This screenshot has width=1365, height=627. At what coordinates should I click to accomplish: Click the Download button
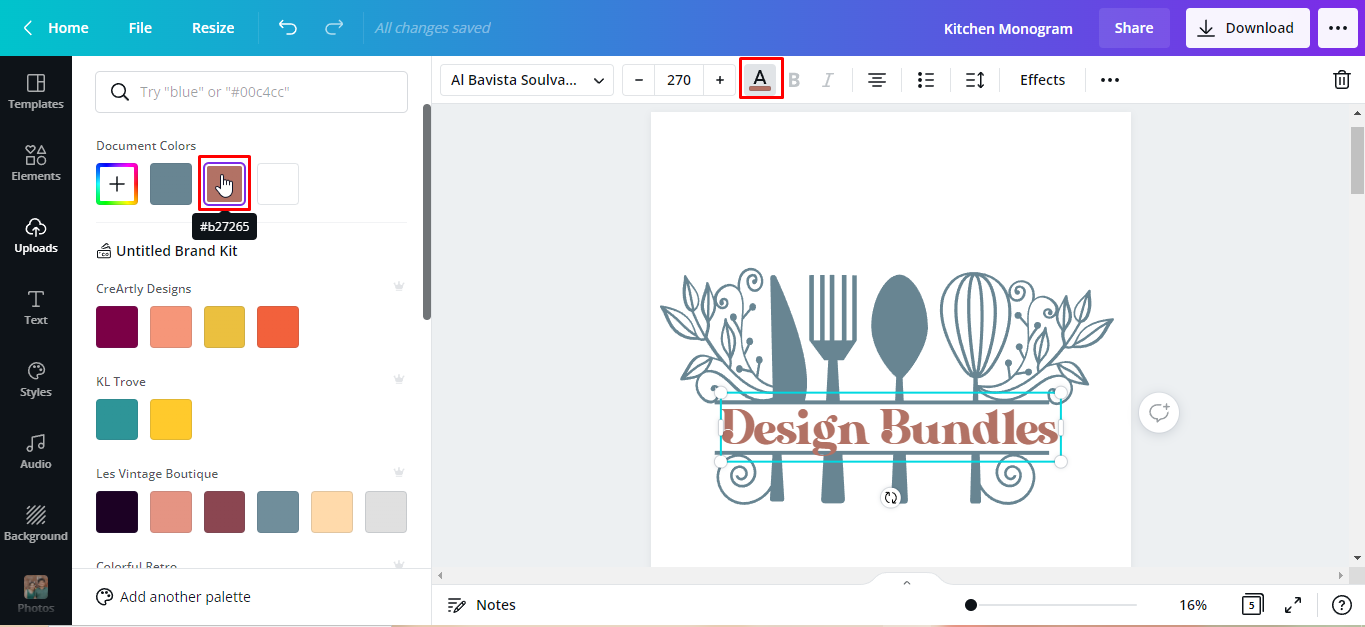(x=1248, y=28)
